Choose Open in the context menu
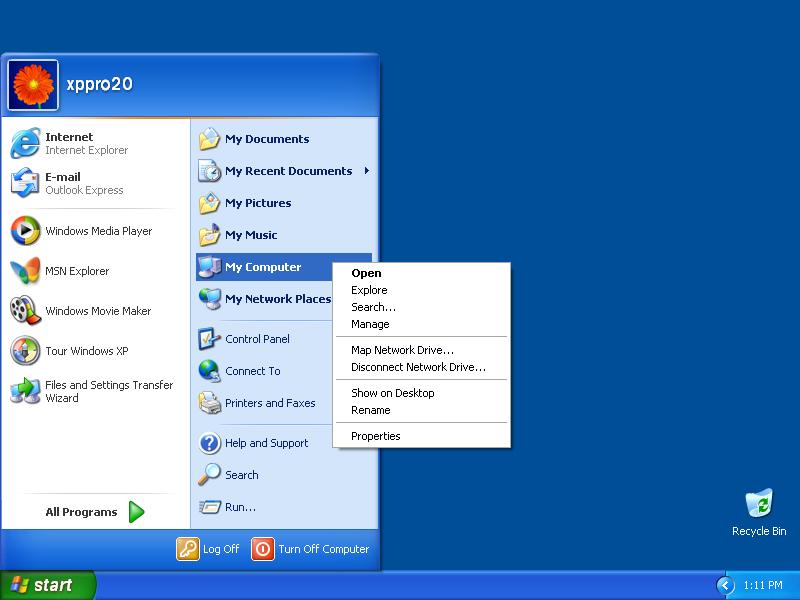Screen dimensions: 800x600 pyautogui.click(x=421, y=273)
